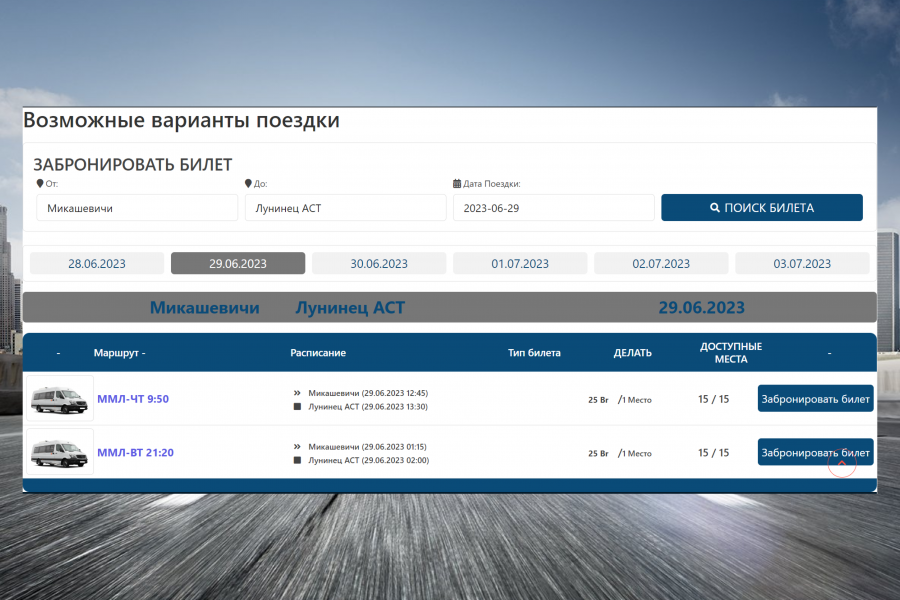Click the Лунинец АСТ heading in the gray banner
Screen dimensions: 900x600
click(x=350, y=308)
